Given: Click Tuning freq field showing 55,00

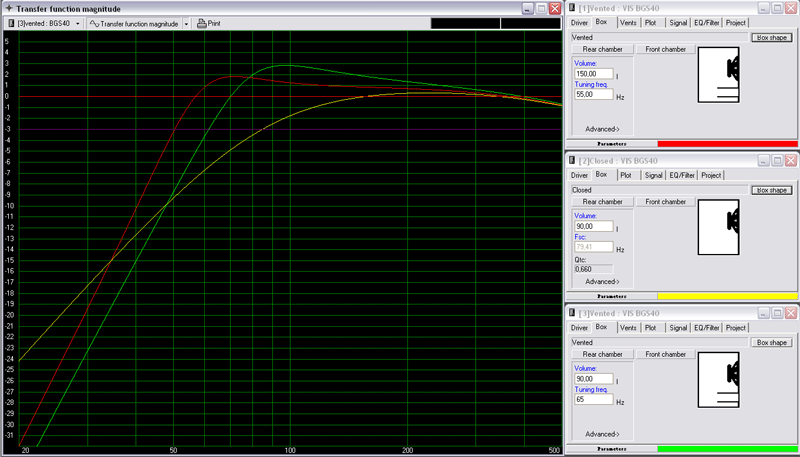Looking at the screenshot, I should coord(593,94).
